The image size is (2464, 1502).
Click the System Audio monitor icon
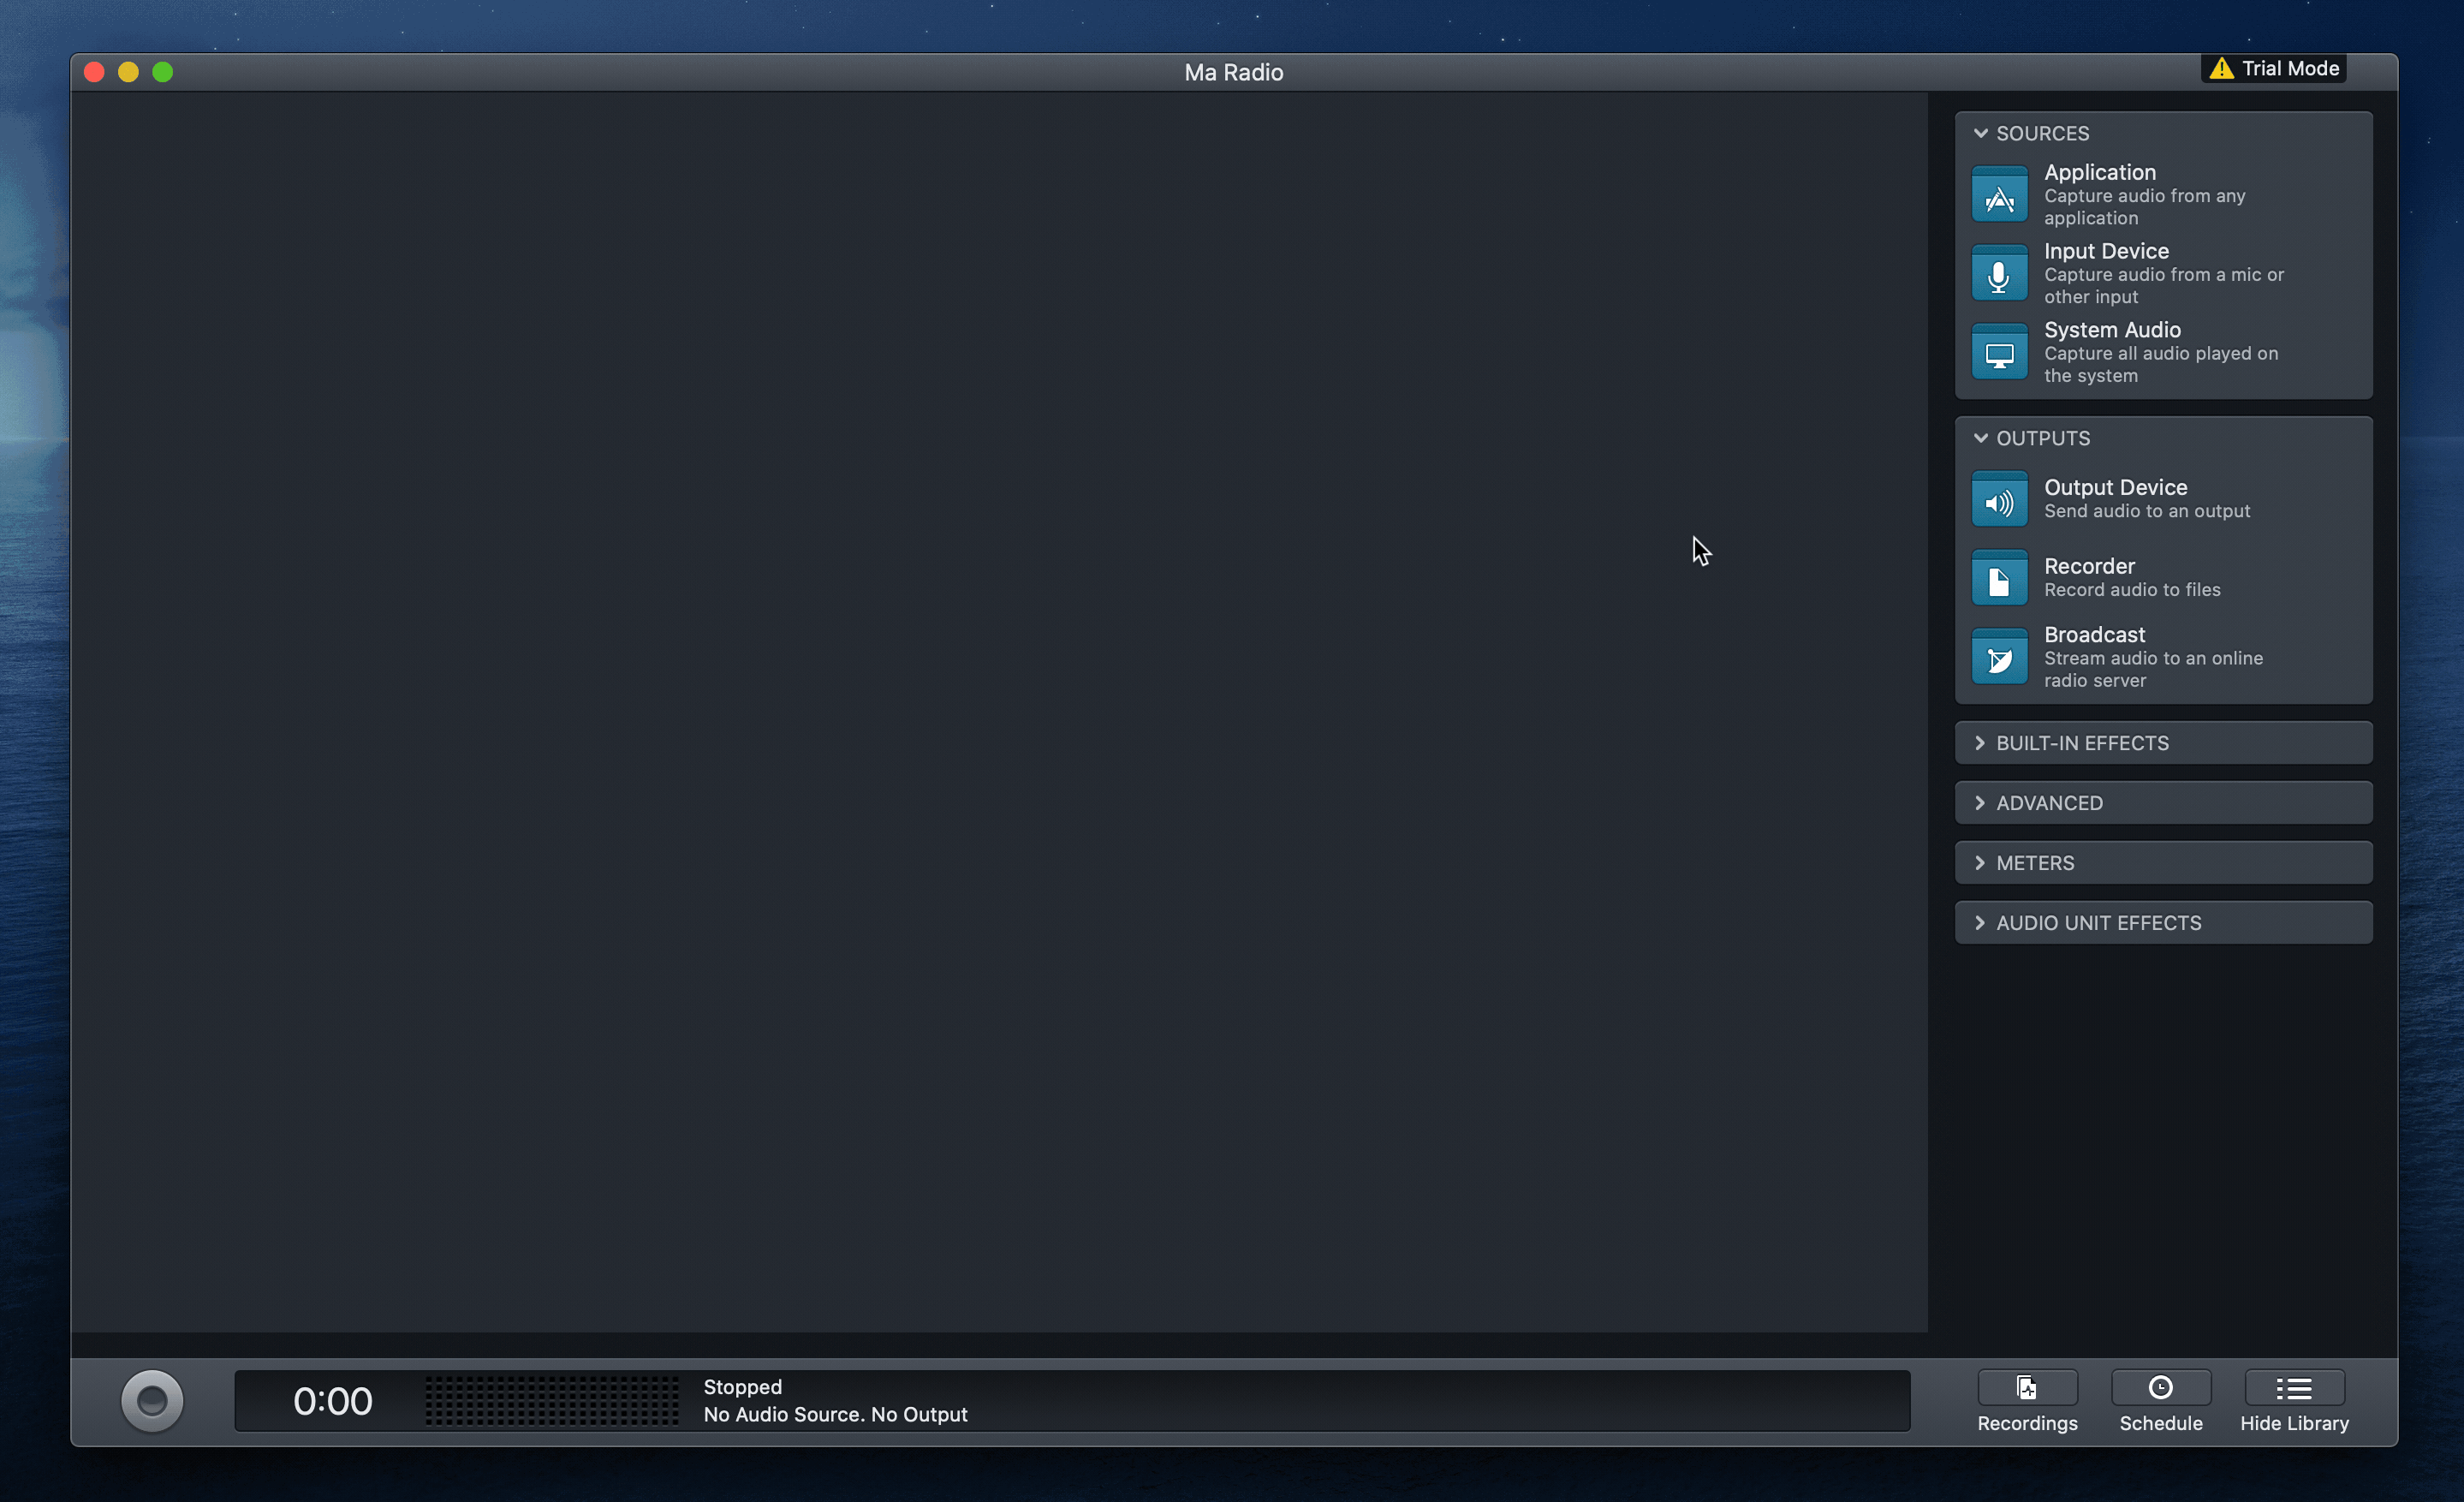[x=1999, y=352]
